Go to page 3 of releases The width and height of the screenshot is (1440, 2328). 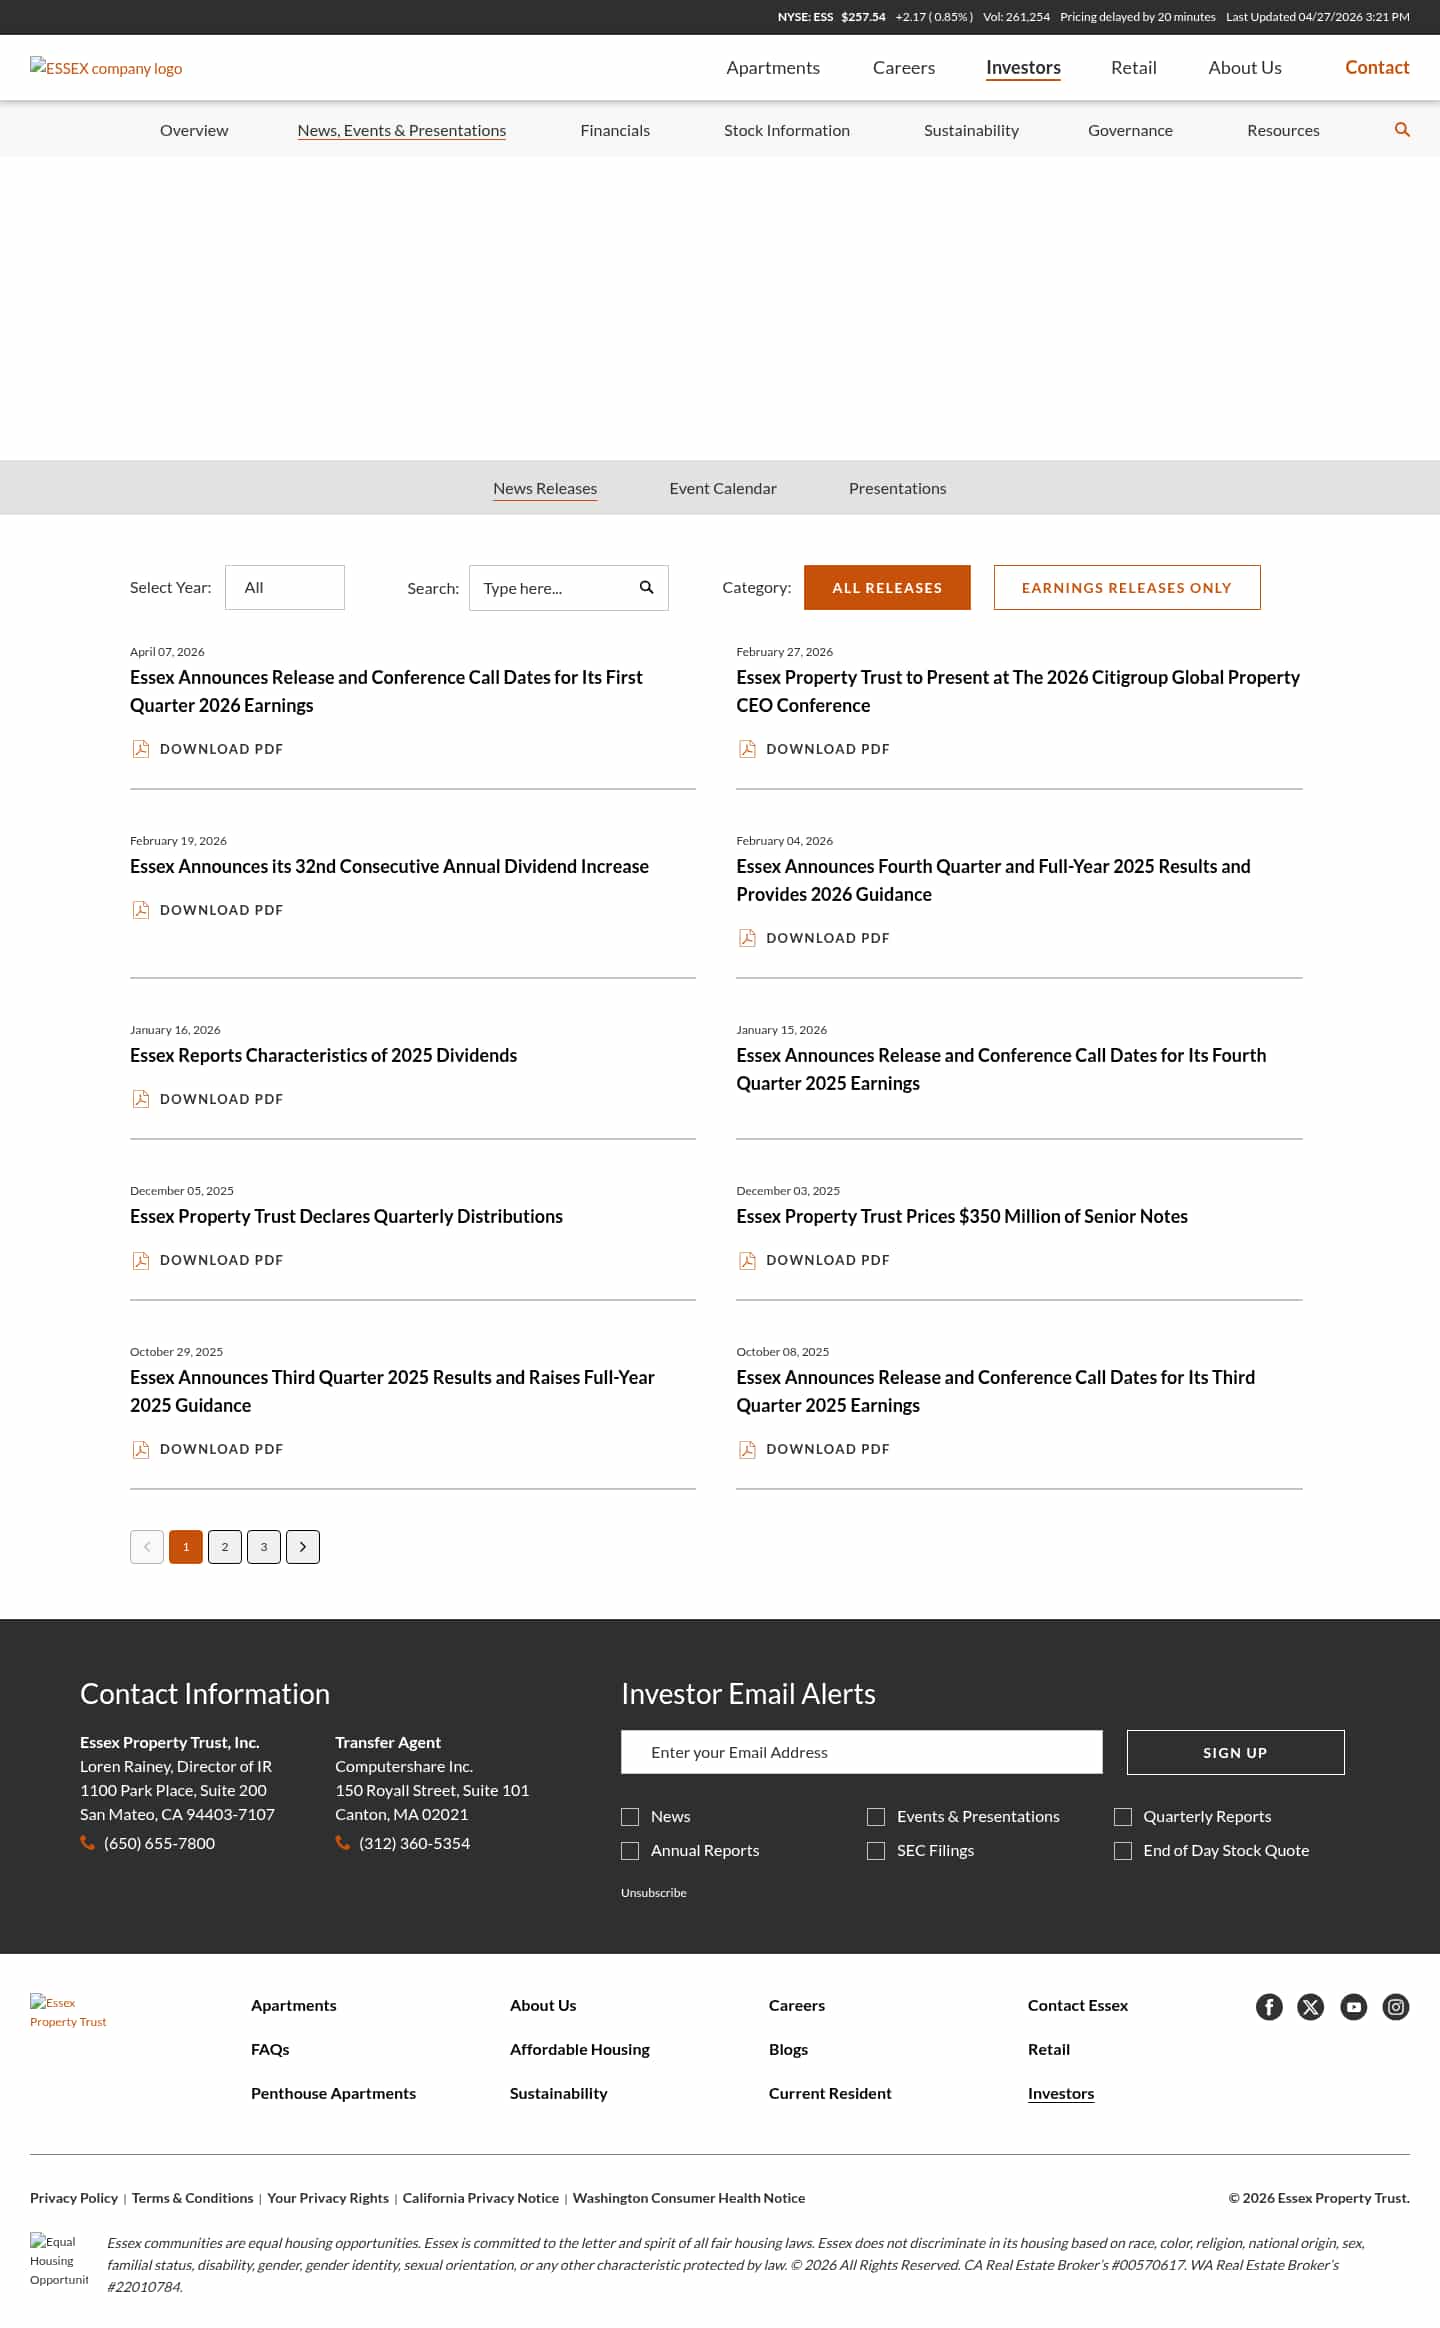pos(264,1547)
